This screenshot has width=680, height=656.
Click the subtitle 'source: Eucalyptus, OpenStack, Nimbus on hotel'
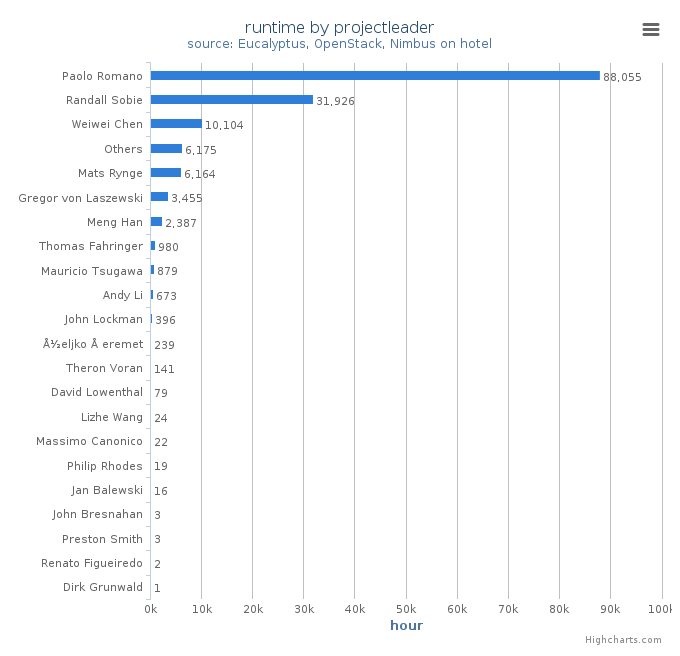pos(339,44)
